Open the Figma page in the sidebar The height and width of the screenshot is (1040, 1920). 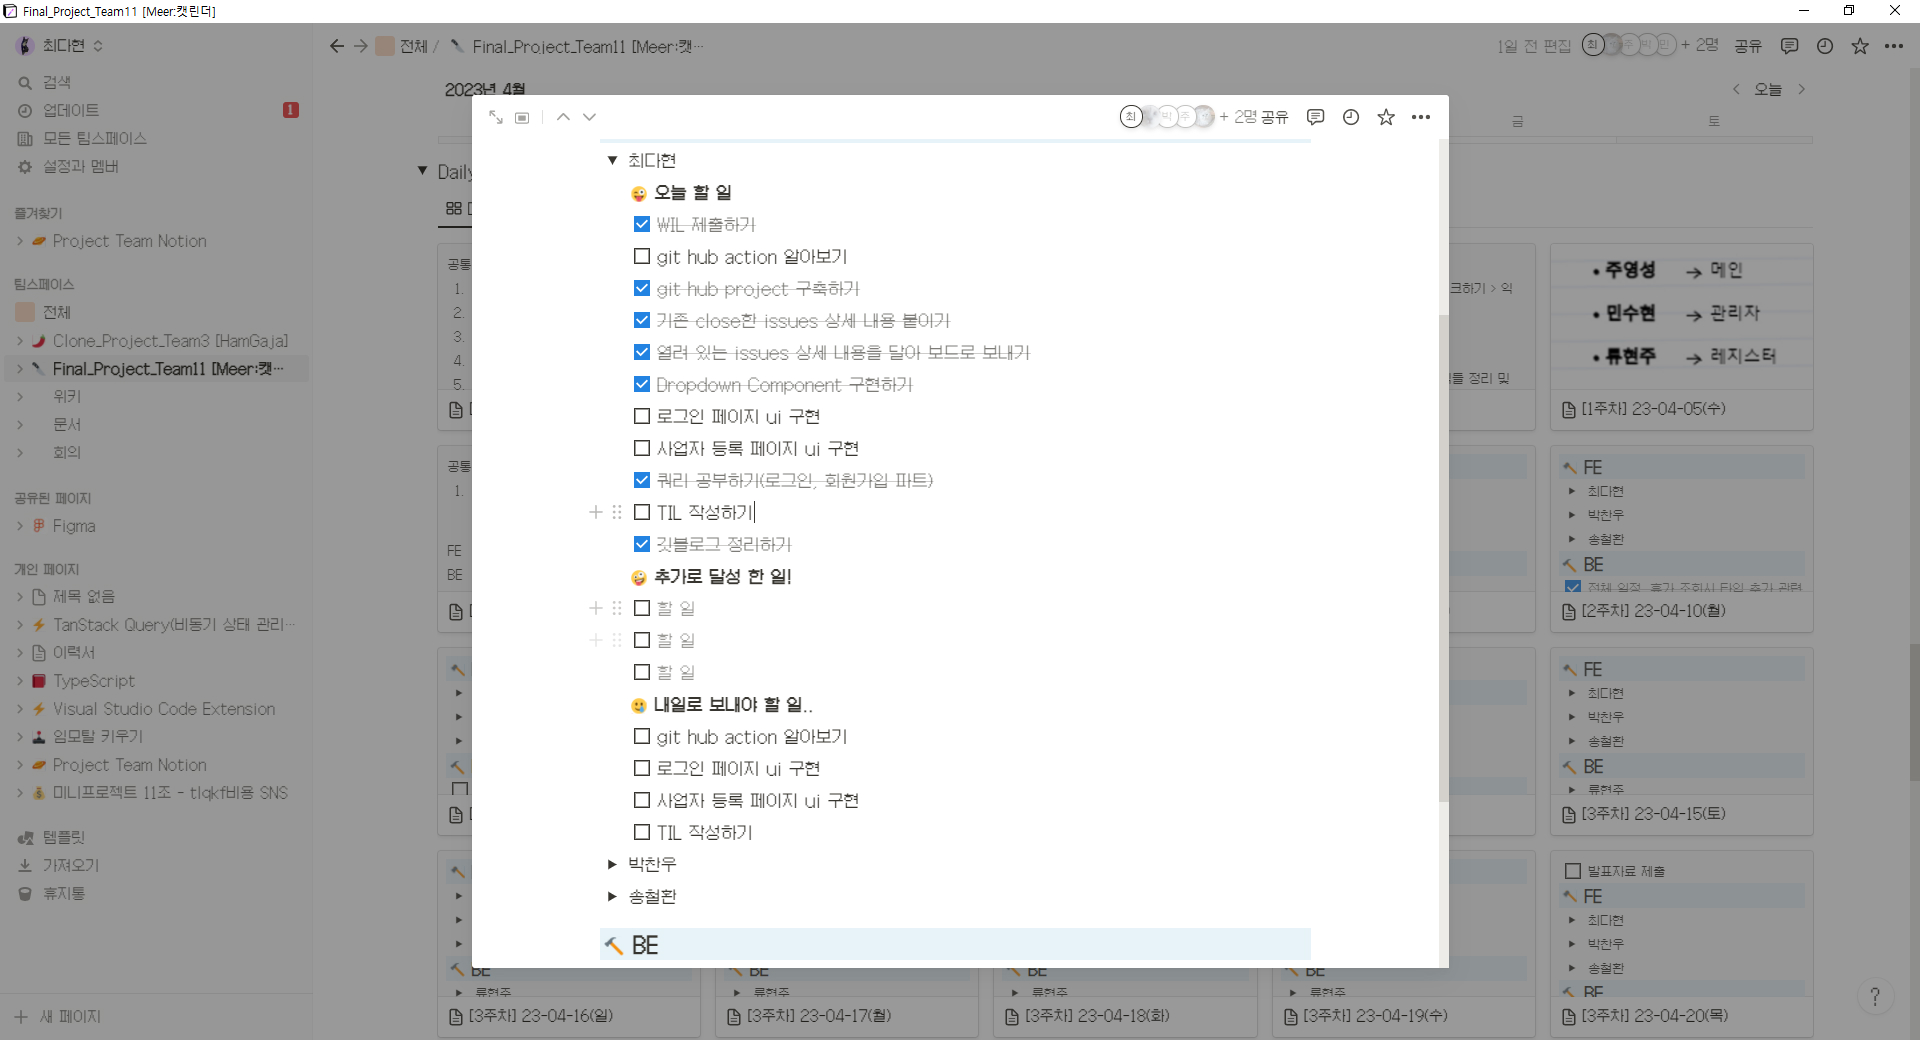74,526
